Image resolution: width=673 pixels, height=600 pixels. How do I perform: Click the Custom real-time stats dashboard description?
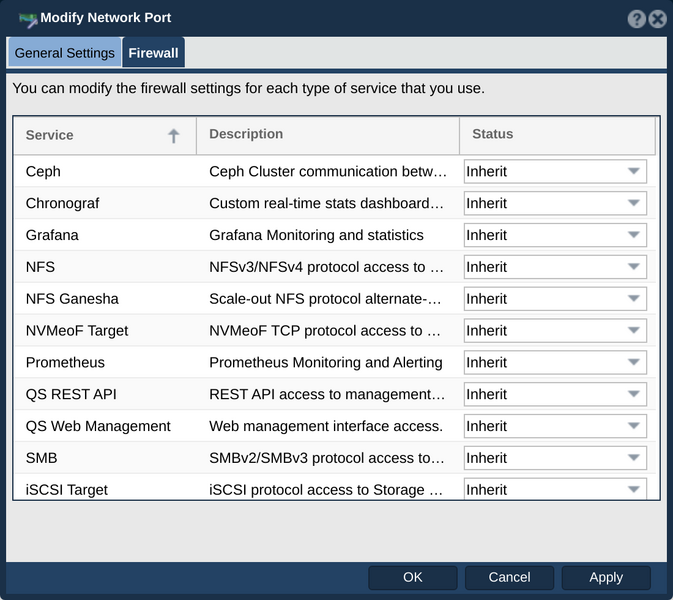[x=326, y=203]
